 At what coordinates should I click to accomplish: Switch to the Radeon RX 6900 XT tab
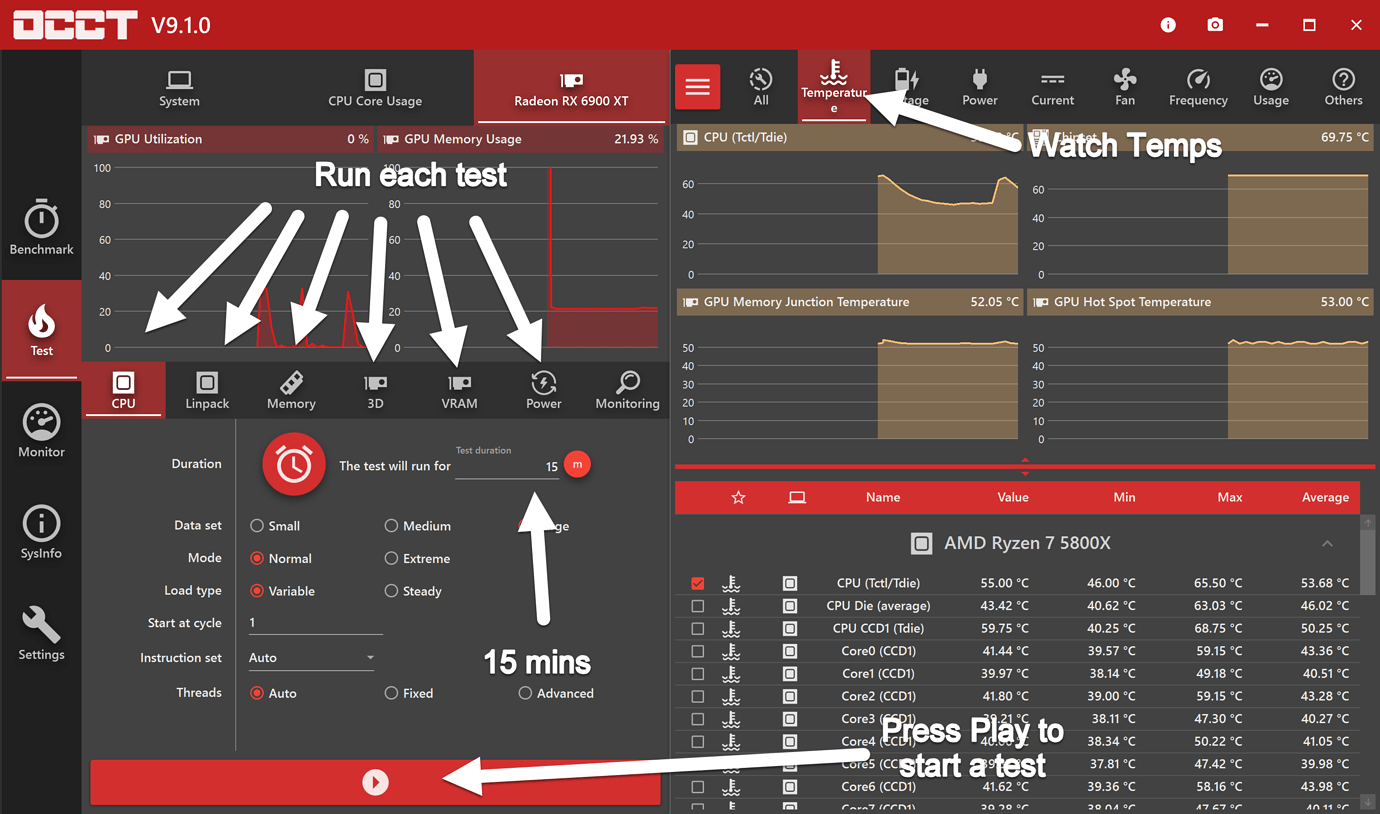[571, 88]
